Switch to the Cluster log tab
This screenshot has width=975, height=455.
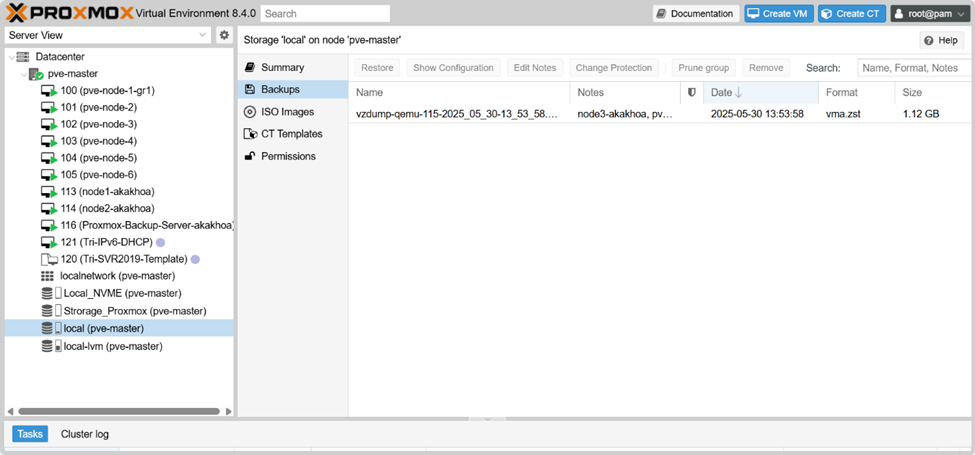pyautogui.click(x=84, y=434)
